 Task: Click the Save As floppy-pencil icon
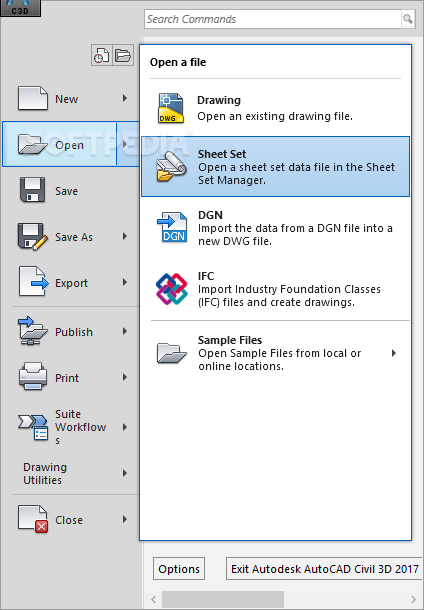33,236
